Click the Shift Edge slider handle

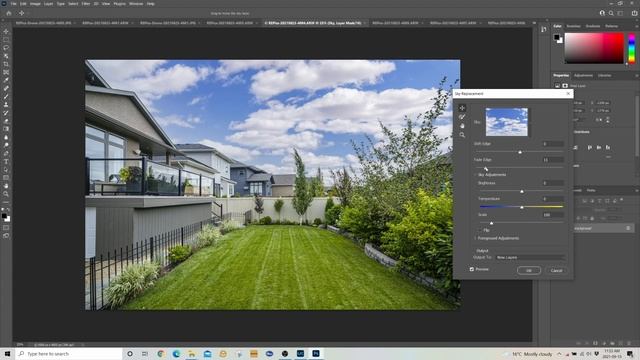pyautogui.click(x=520, y=152)
